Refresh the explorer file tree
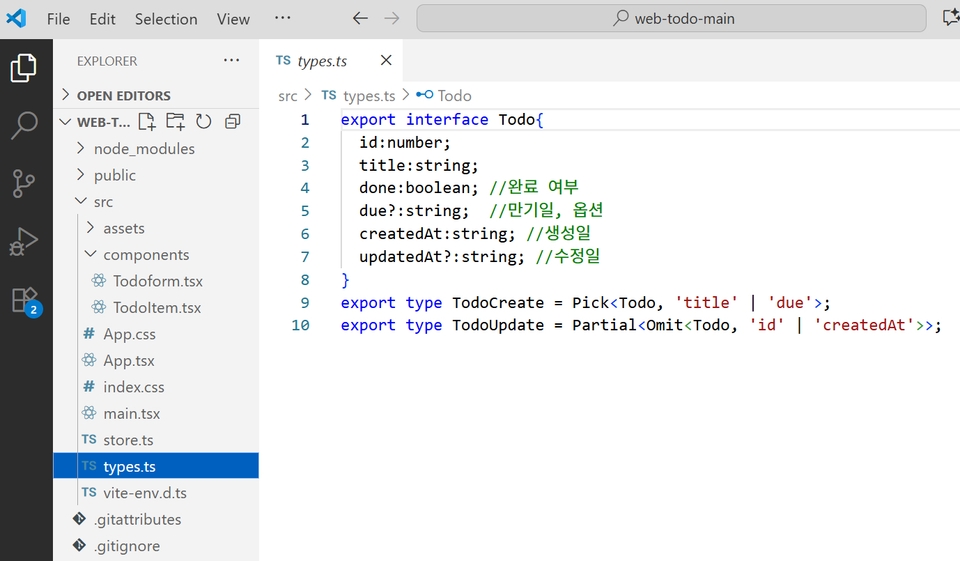This screenshot has height=561, width=960. [x=204, y=122]
